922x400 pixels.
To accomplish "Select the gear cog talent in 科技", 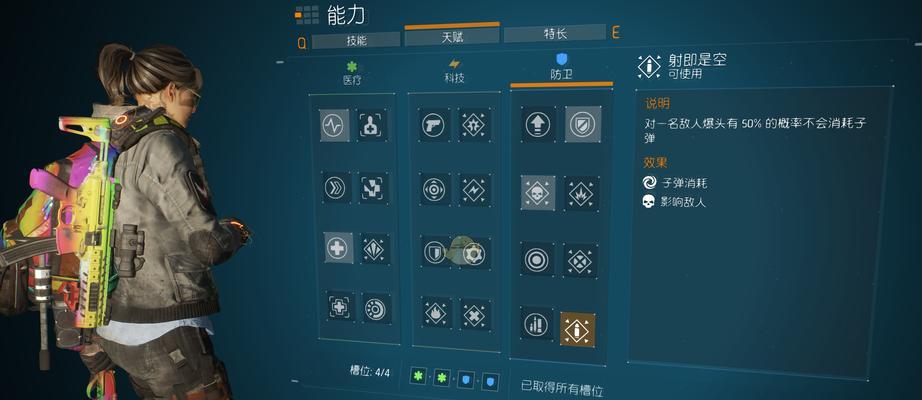I will (x=473, y=254).
